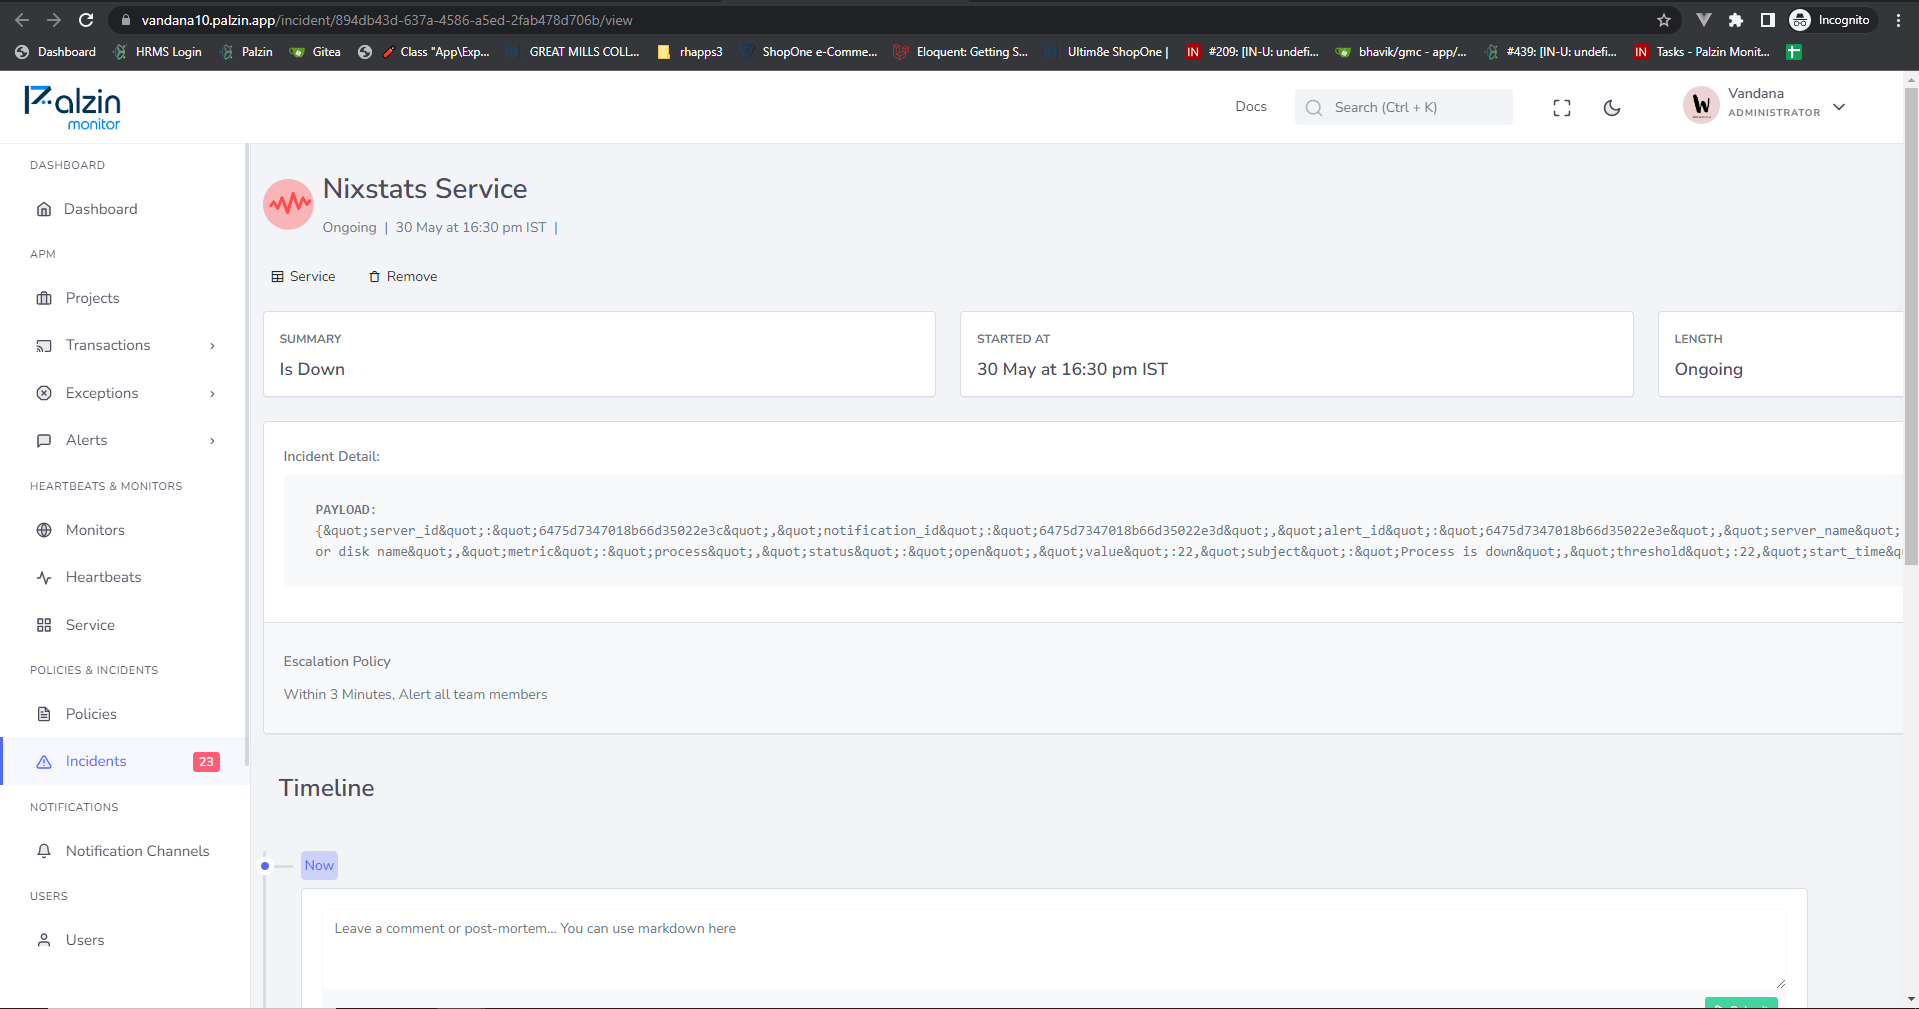Screen dimensions: 1919x1009
Task: Toggle dark mode with moon icon
Action: click(1611, 108)
